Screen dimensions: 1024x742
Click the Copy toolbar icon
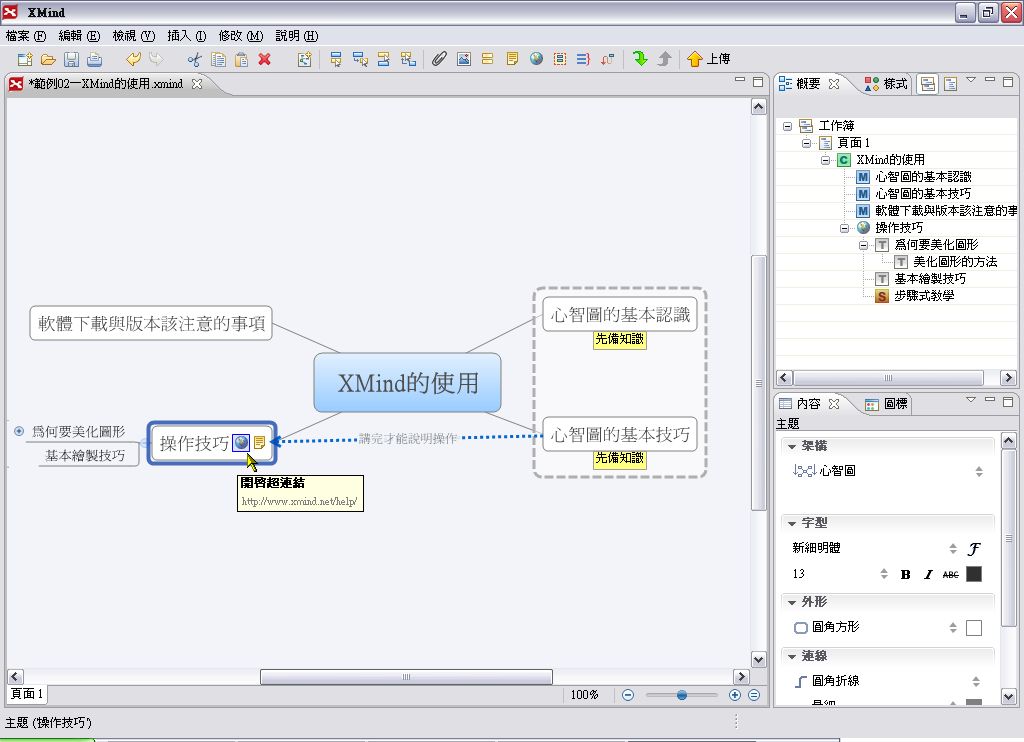click(218, 59)
